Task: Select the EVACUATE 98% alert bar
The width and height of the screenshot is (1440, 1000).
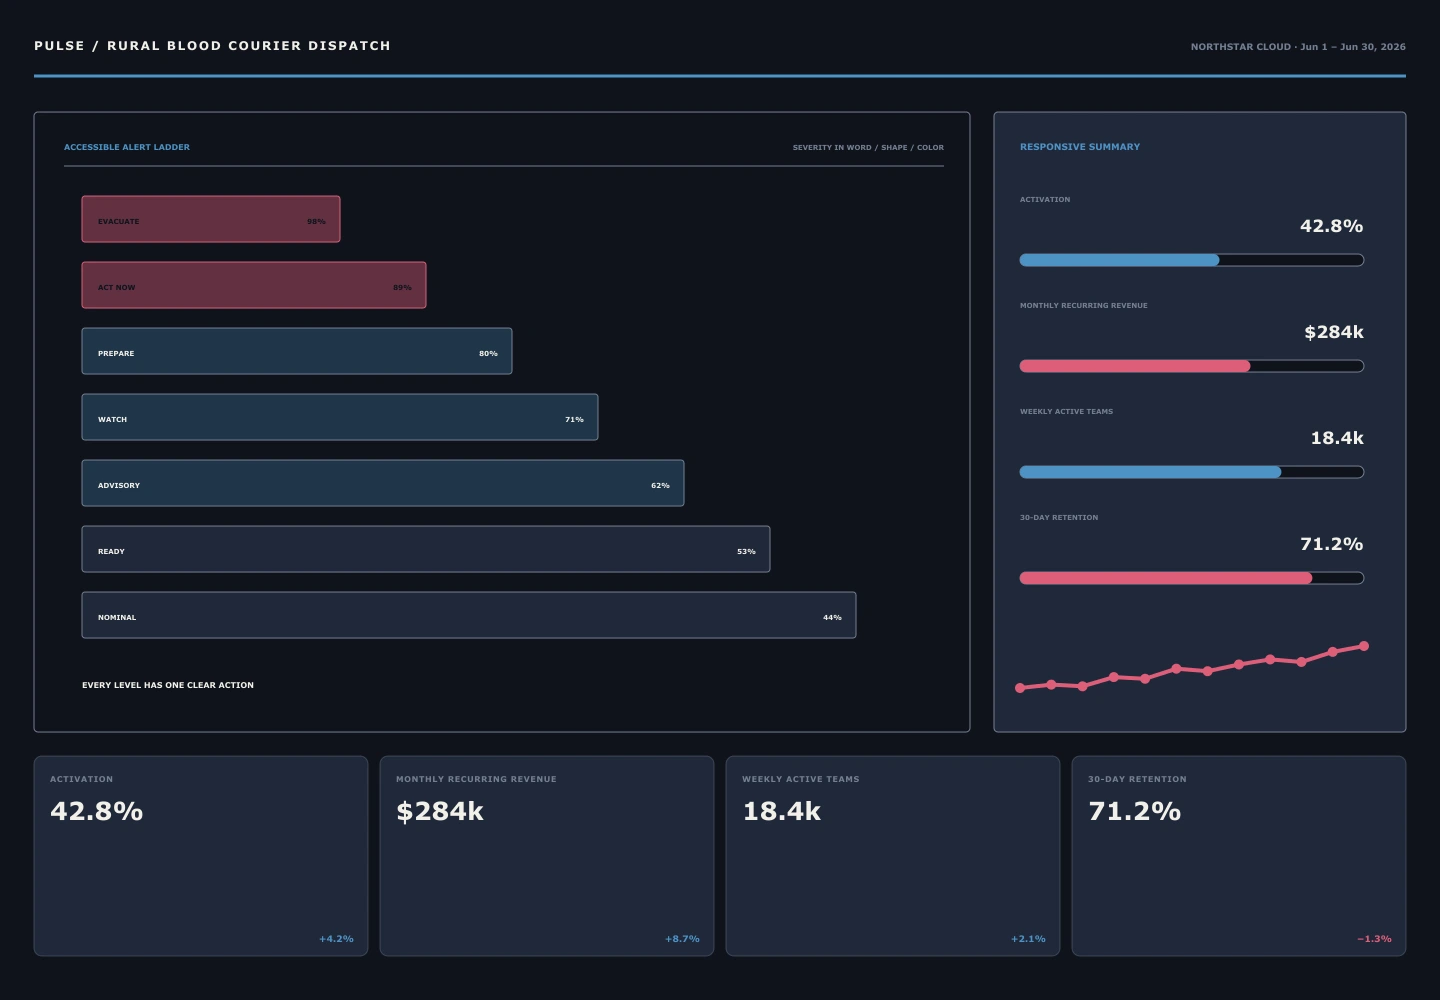Action: click(x=211, y=219)
